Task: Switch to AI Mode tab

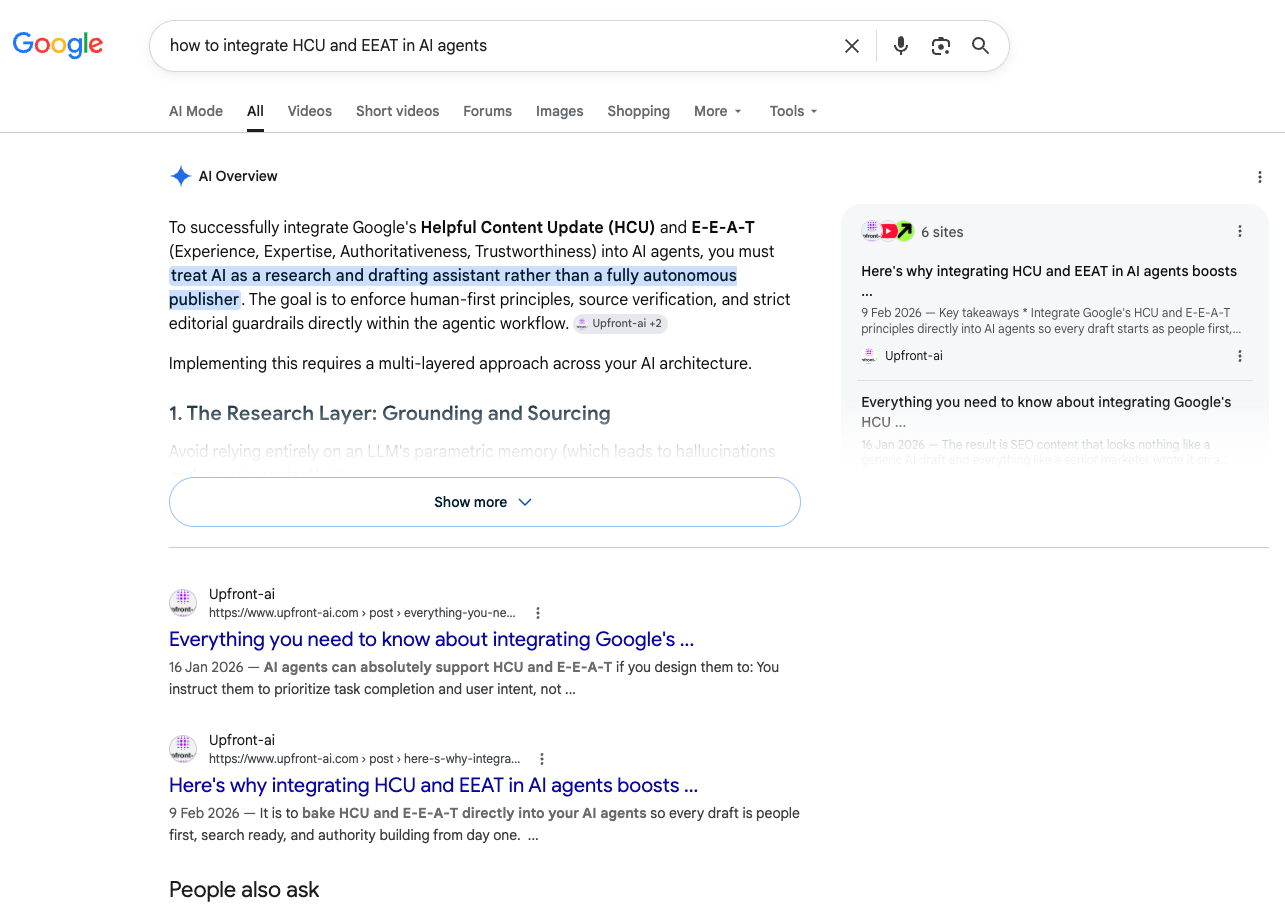Action: point(196,111)
